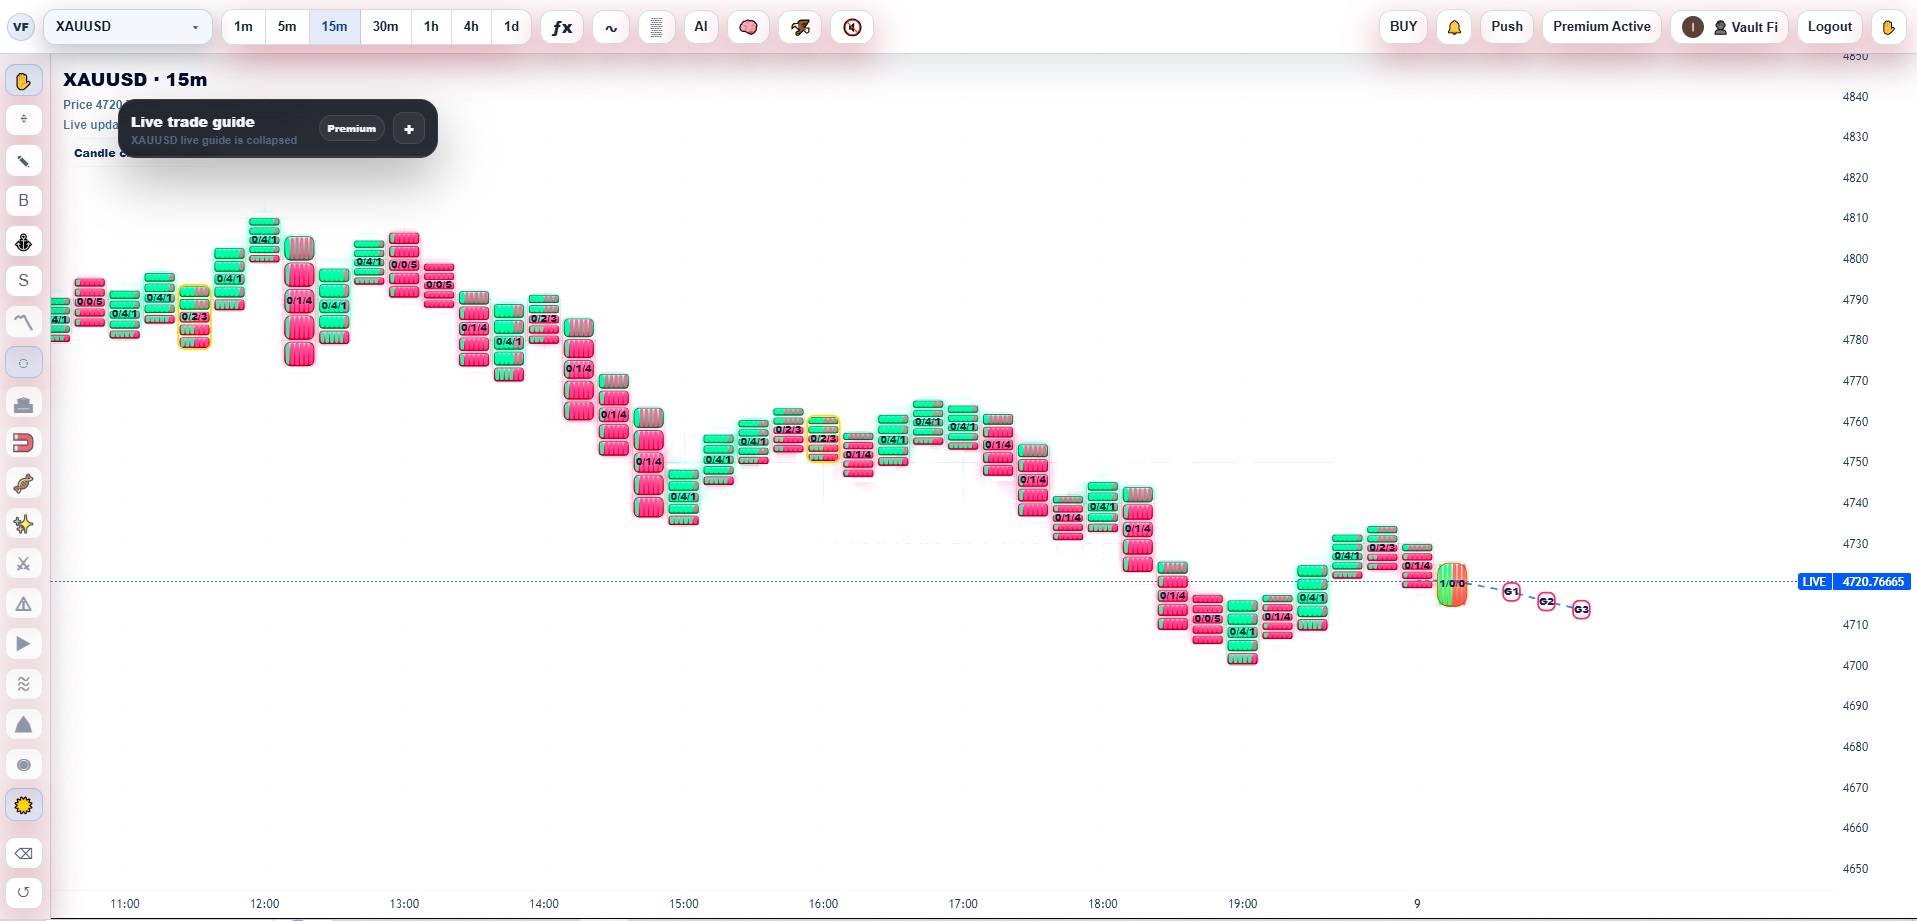Toggle the muted sound icon
This screenshot has width=1917, height=921.
[x=852, y=27]
